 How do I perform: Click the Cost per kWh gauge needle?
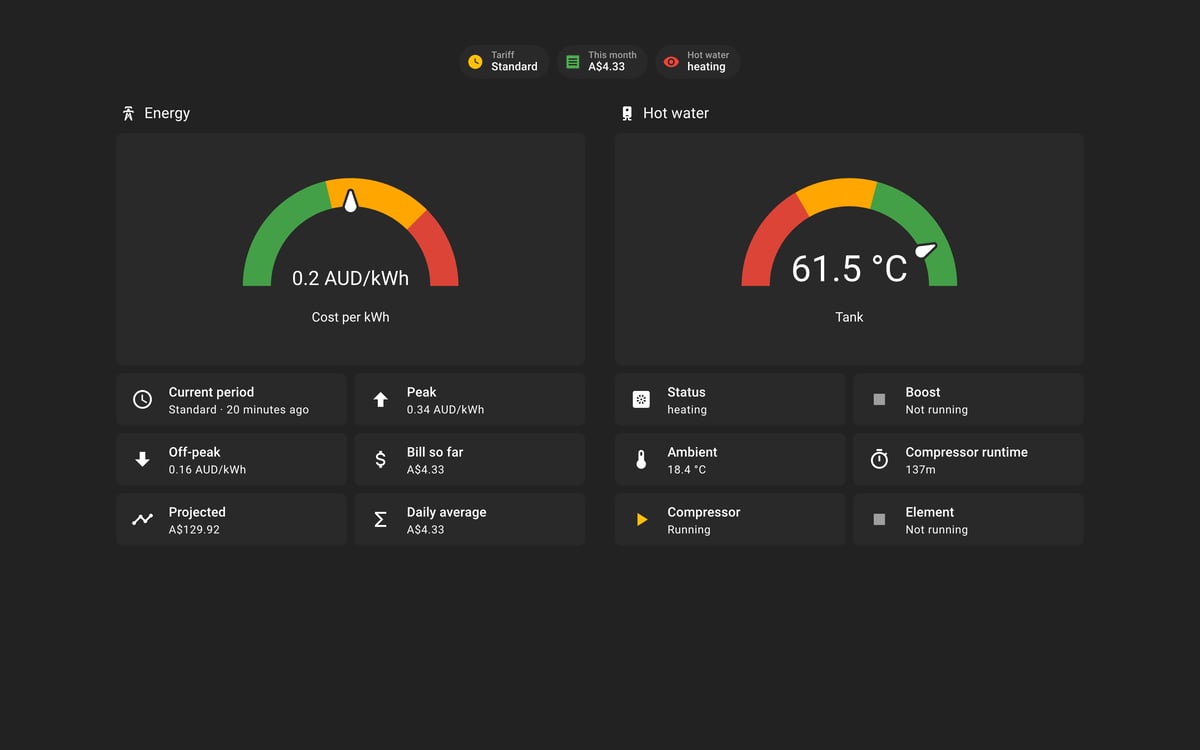tap(350, 200)
